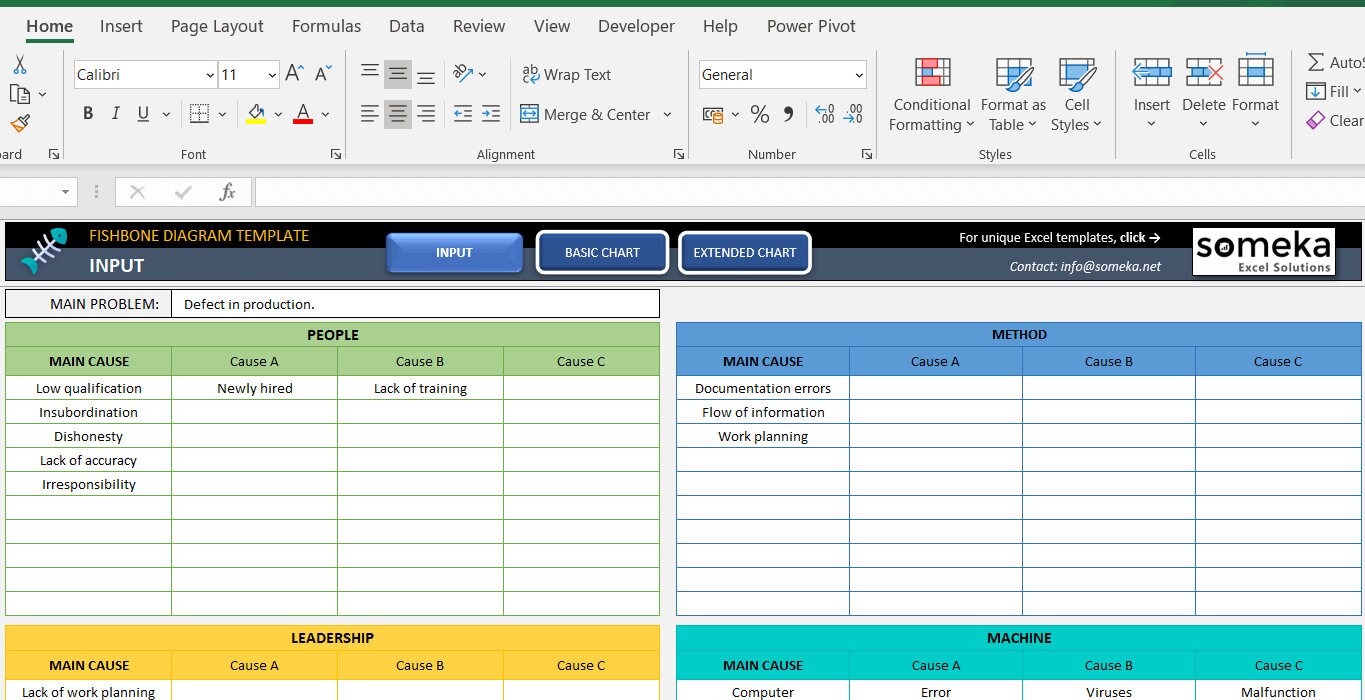
Task: Open the EXTENDED CHART sheet button
Action: pyautogui.click(x=745, y=253)
